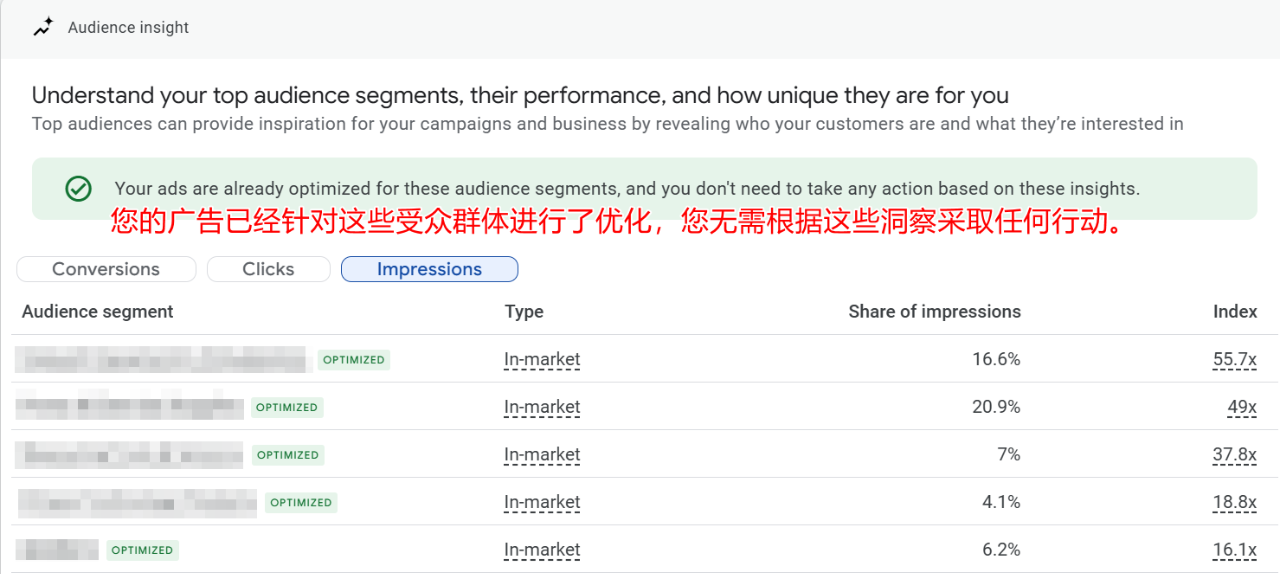The image size is (1280, 574).
Task: Click the OPTIMIZED badge in the 16.6% row
Action: click(354, 359)
